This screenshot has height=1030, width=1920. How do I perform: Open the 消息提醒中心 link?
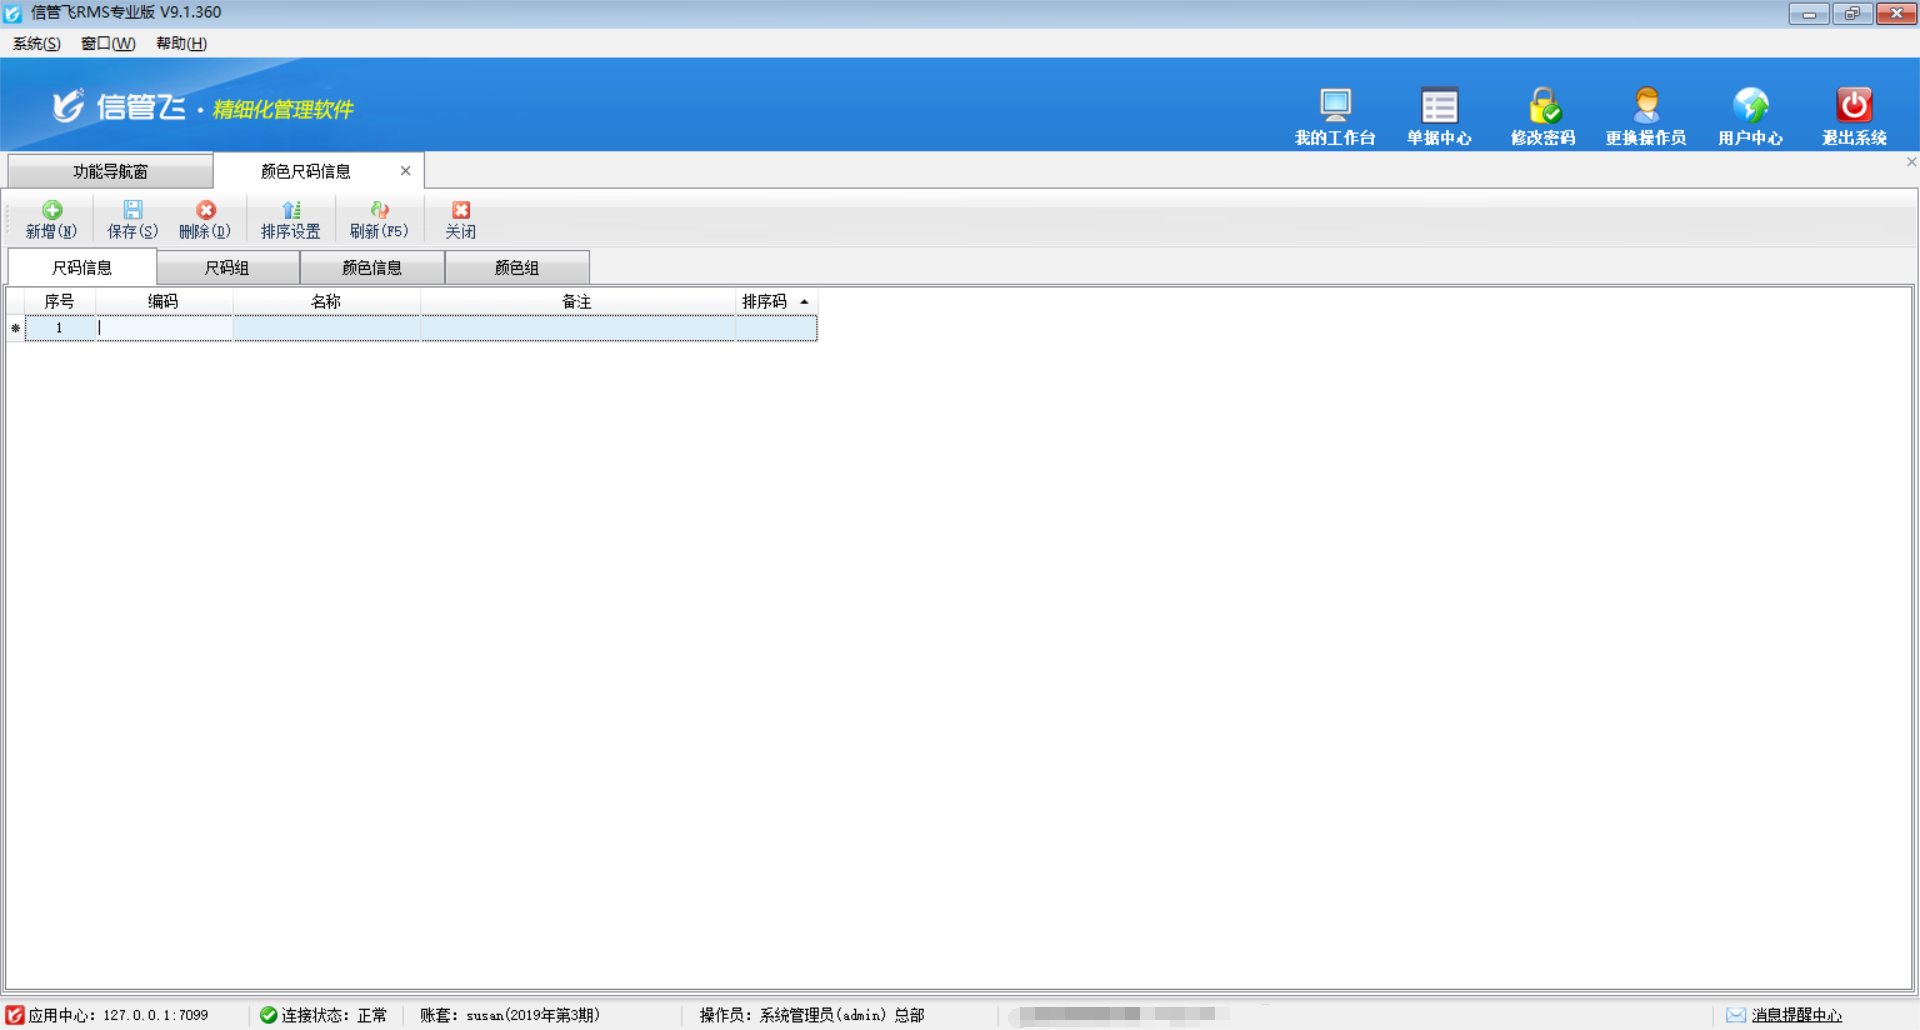pos(1796,1015)
